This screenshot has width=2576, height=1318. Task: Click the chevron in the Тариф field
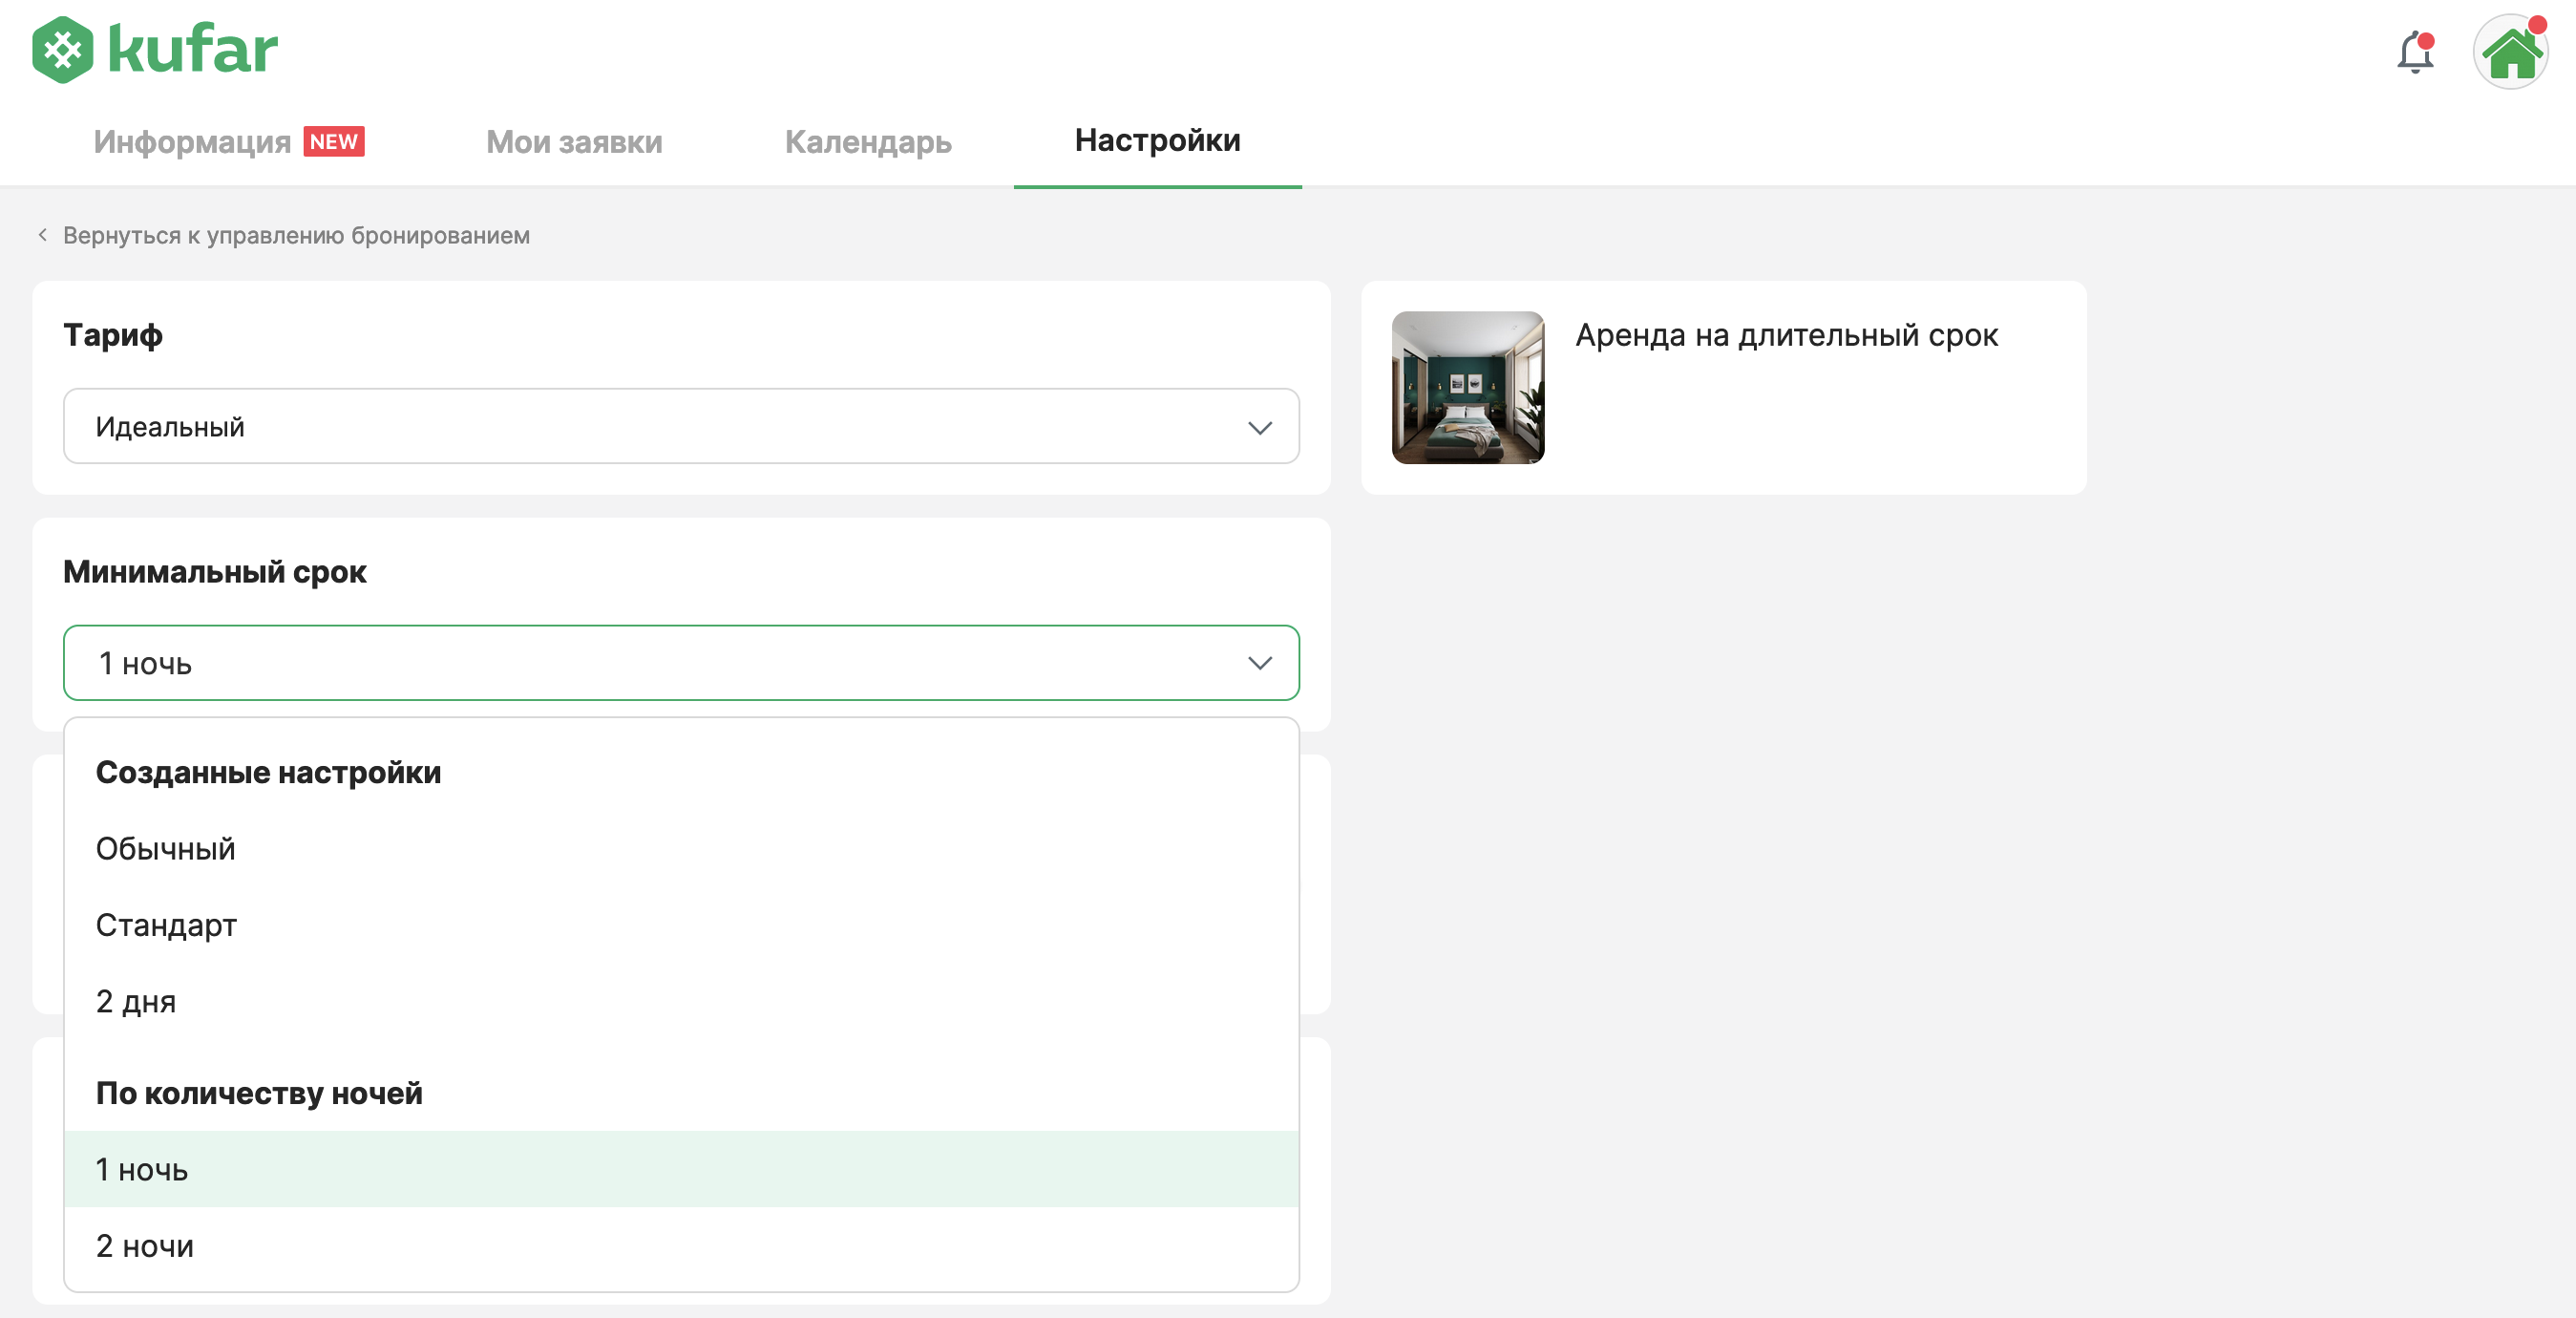point(1259,428)
